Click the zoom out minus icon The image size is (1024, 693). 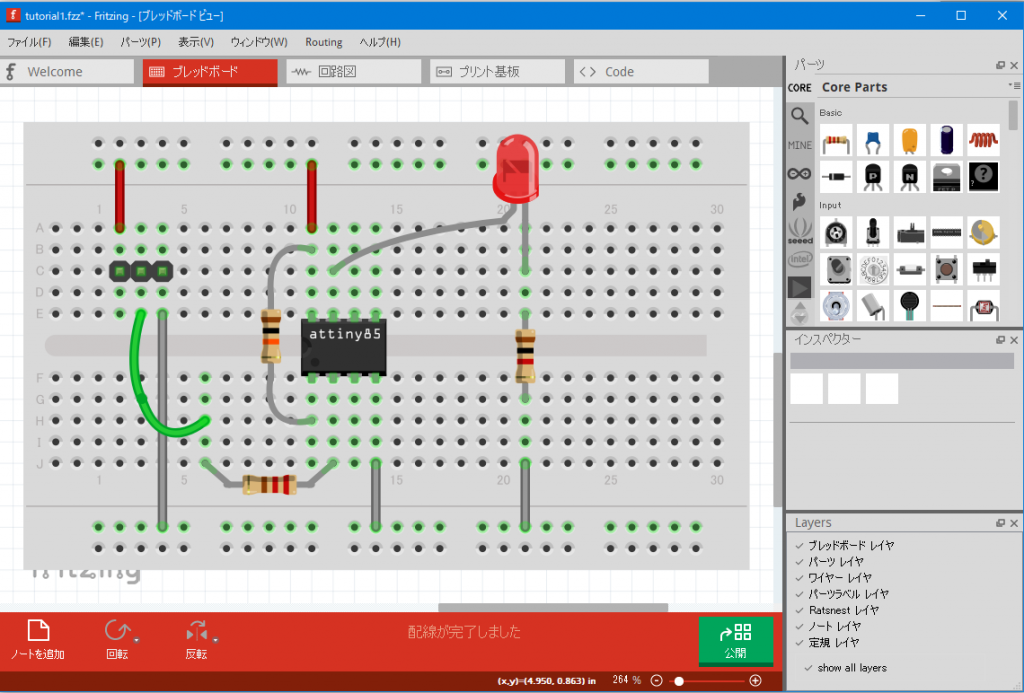656,681
